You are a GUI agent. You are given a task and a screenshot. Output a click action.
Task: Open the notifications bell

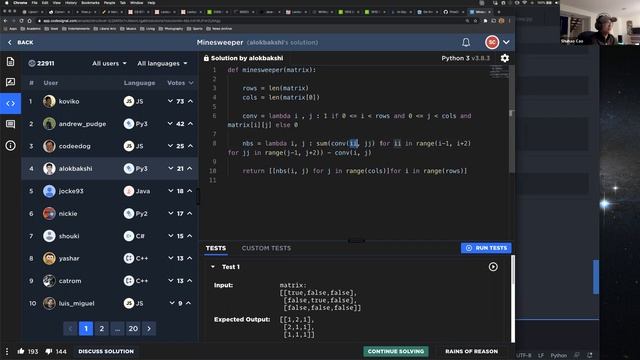coord(466,42)
